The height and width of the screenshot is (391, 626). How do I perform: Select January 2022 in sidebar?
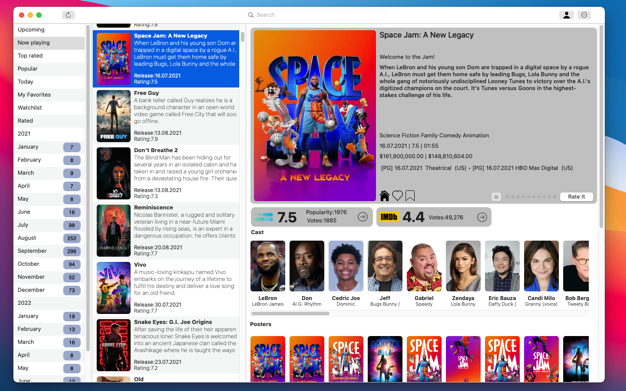pyautogui.click(x=49, y=316)
